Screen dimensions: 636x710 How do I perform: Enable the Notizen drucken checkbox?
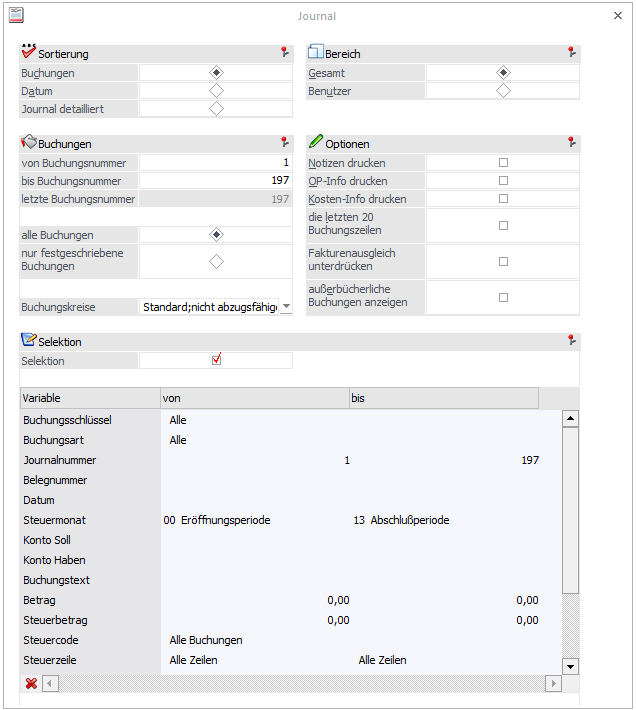503,163
